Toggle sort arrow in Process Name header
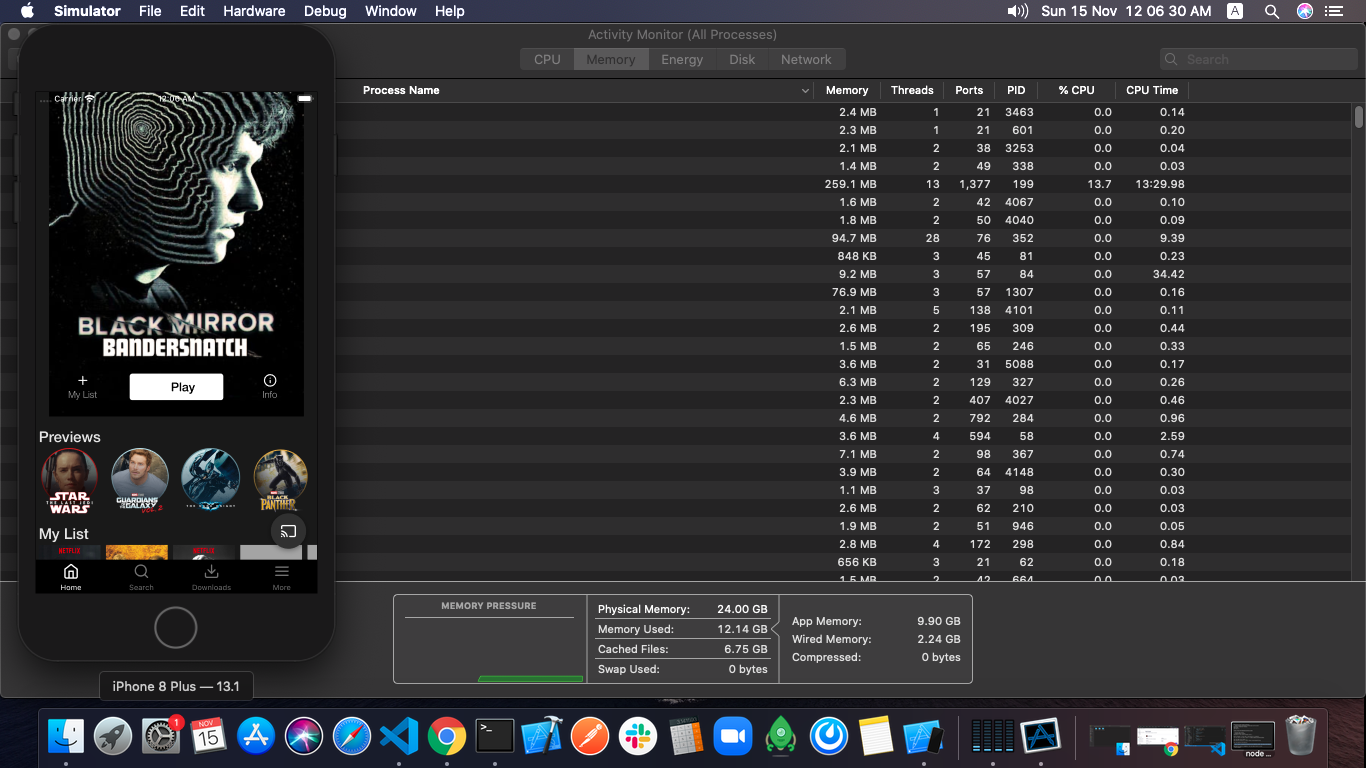 click(x=806, y=91)
